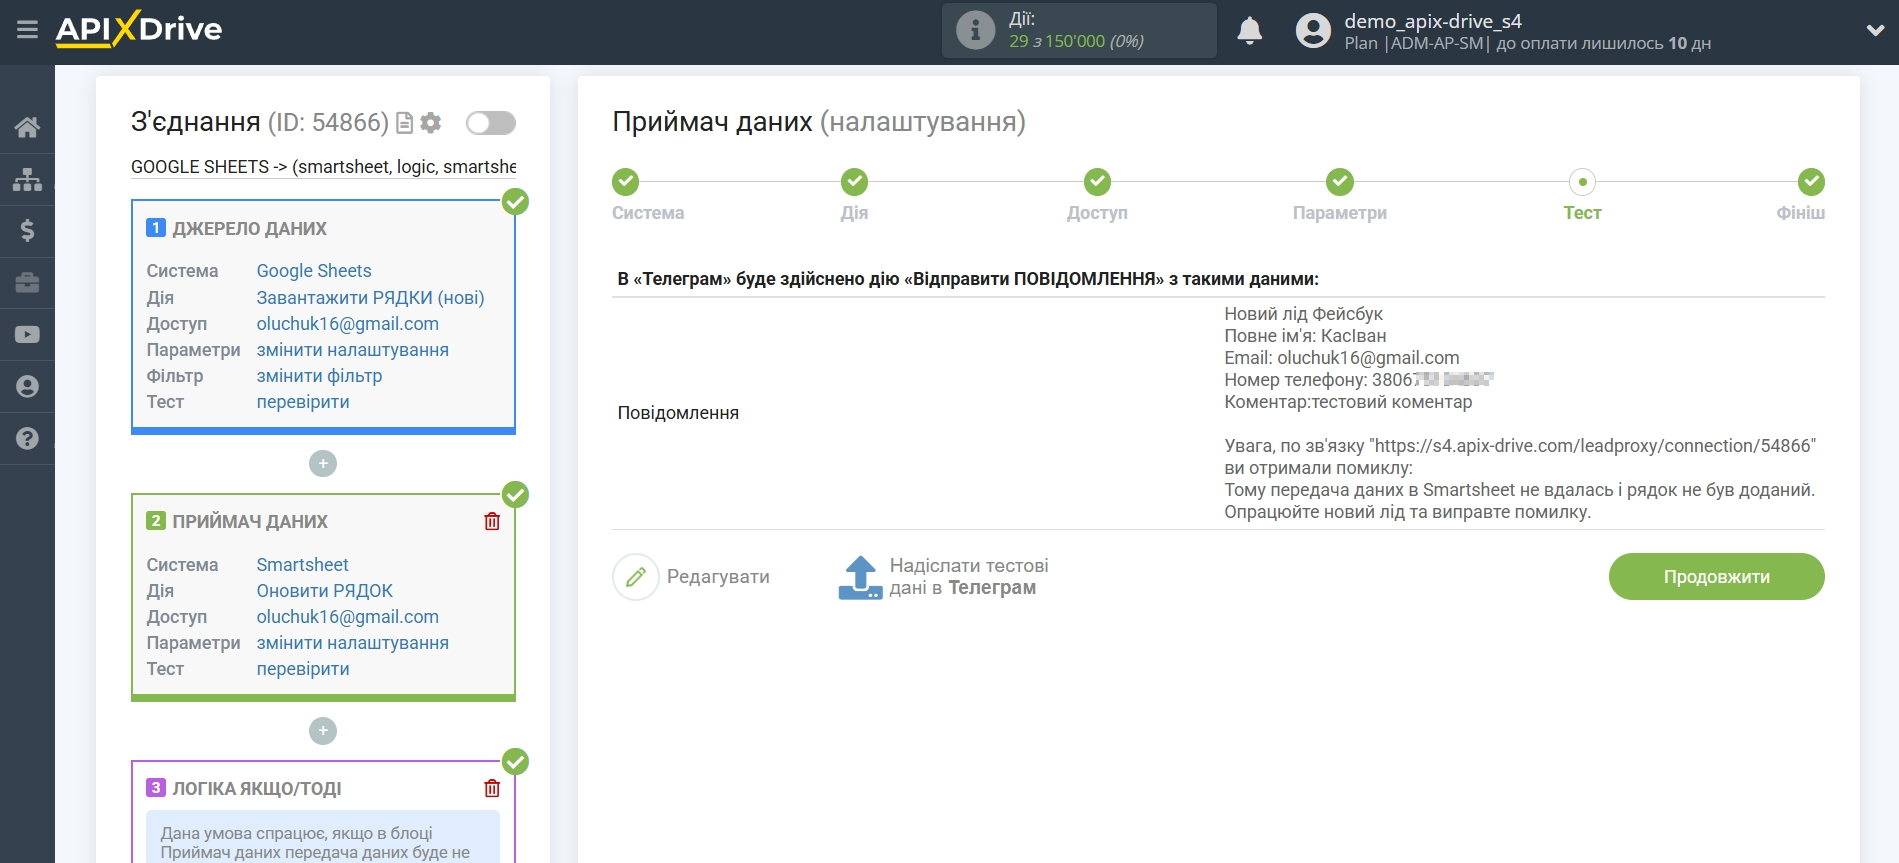Image resolution: width=1899 pixels, height=863 pixels.
Task: Open Завантажити РЯДКИ (нові) action link
Action: click(x=370, y=298)
